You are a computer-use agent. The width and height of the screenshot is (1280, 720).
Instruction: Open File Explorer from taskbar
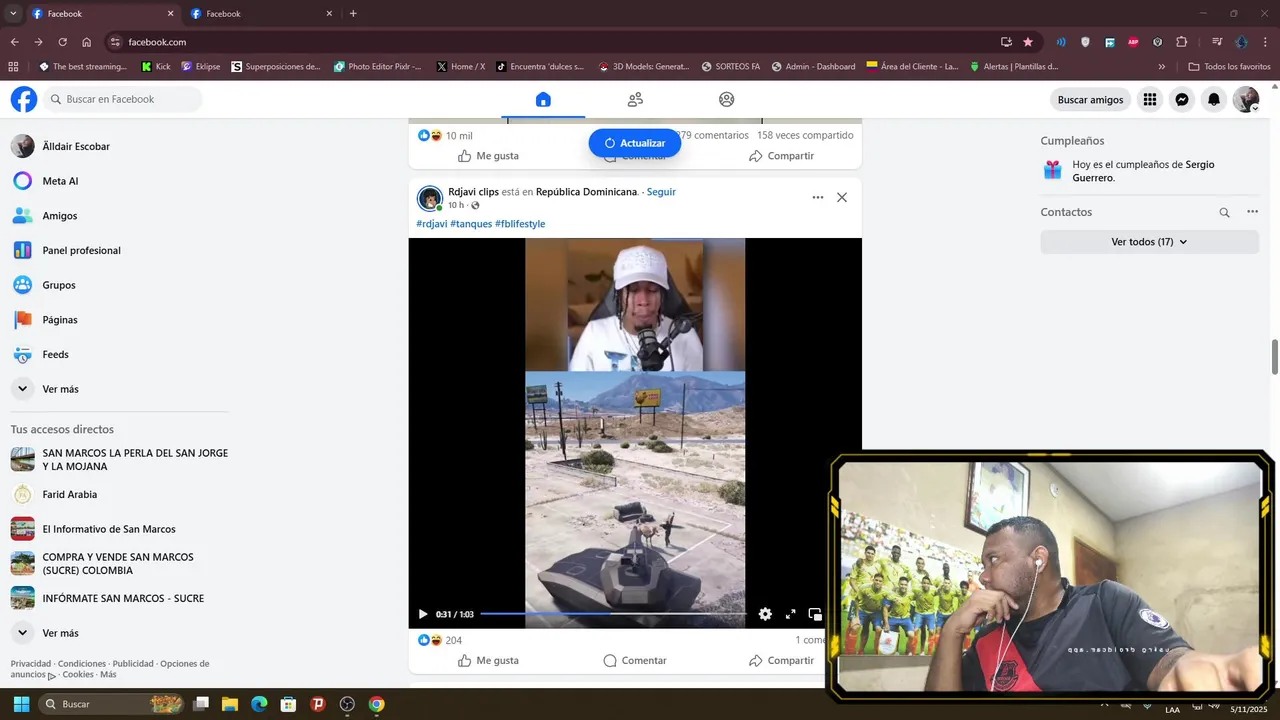(229, 704)
